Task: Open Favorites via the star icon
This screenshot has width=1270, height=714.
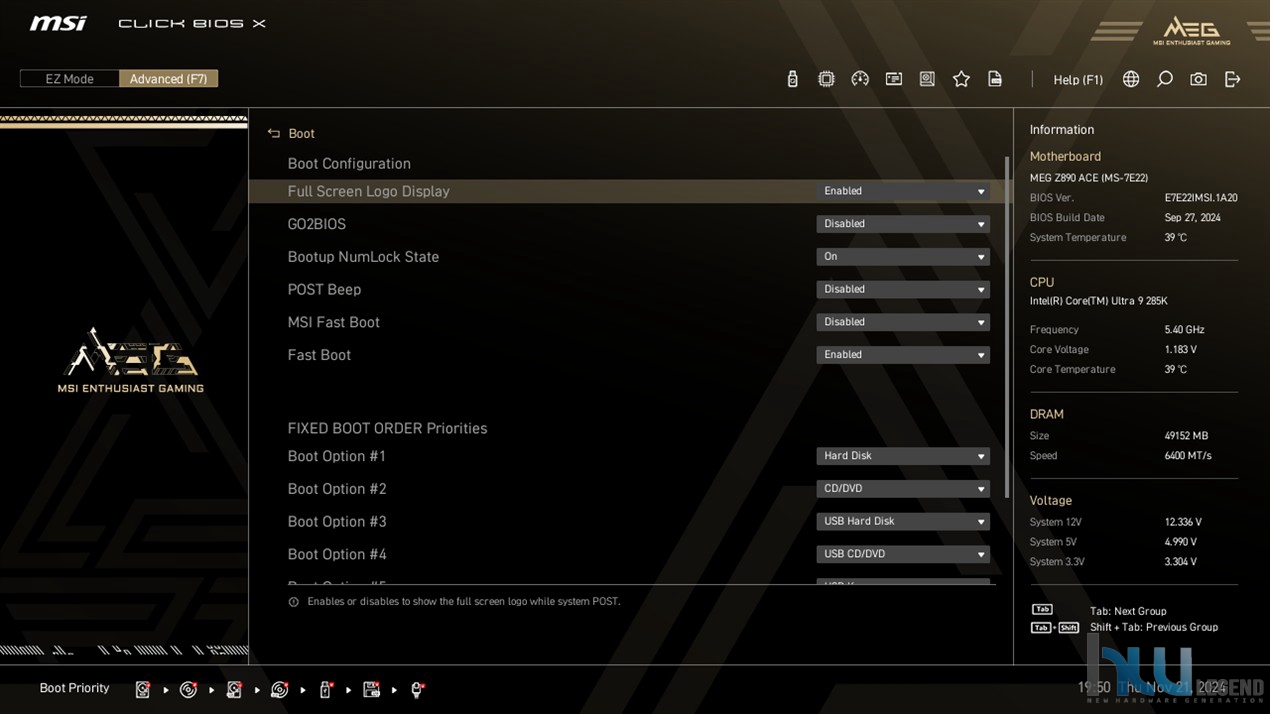Action: [961, 79]
